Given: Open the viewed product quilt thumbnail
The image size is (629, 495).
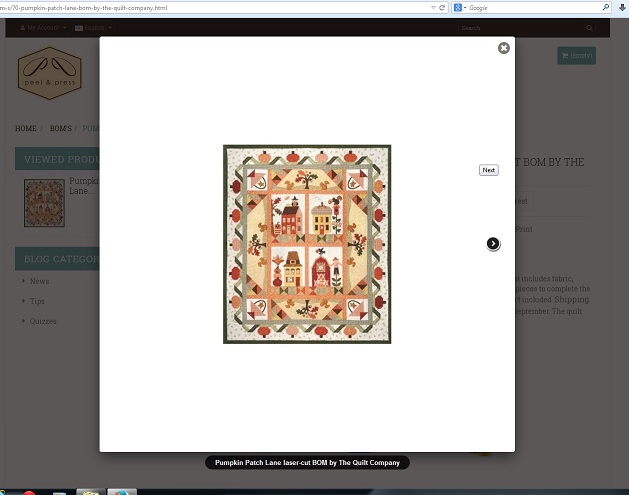Looking at the screenshot, I should click(44, 203).
